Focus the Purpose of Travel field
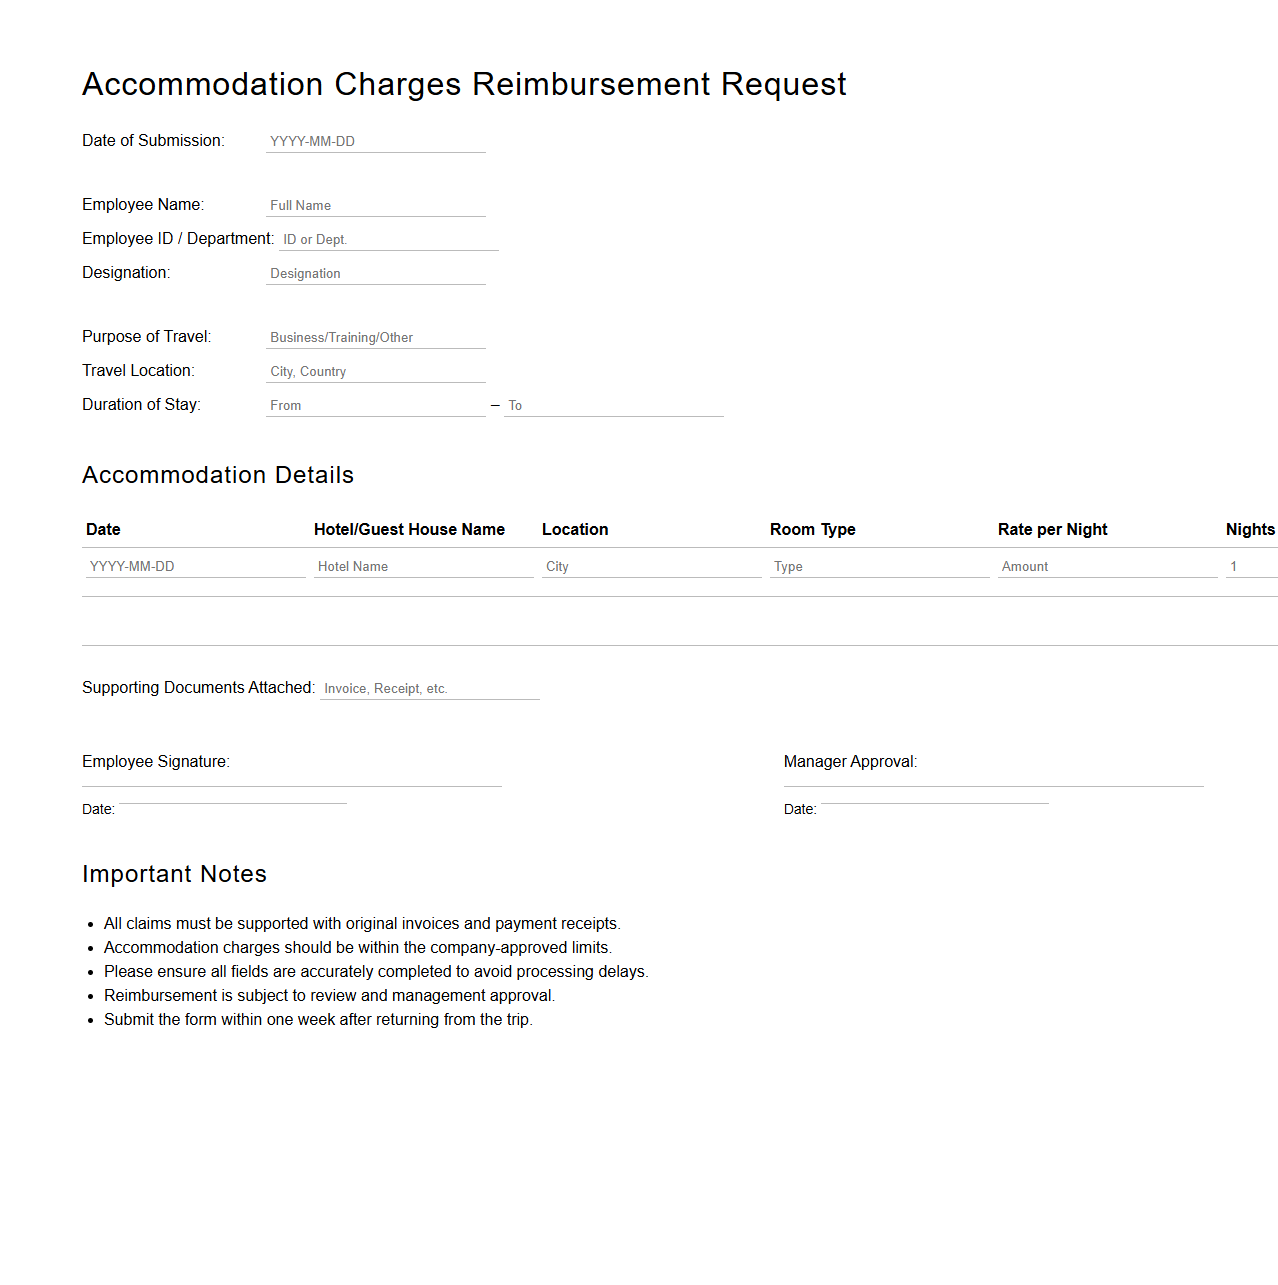This screenshot has width=1278, height=1285. [375, 337]
